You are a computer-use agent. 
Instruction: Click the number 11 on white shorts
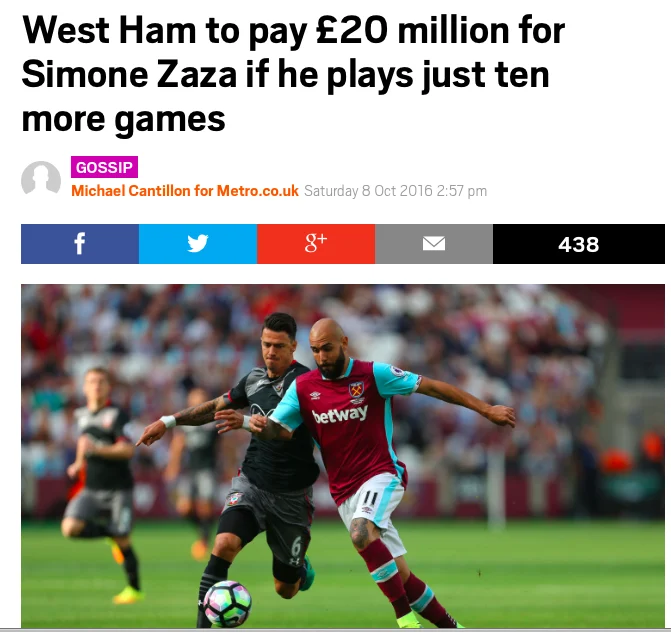coord(370,498)
